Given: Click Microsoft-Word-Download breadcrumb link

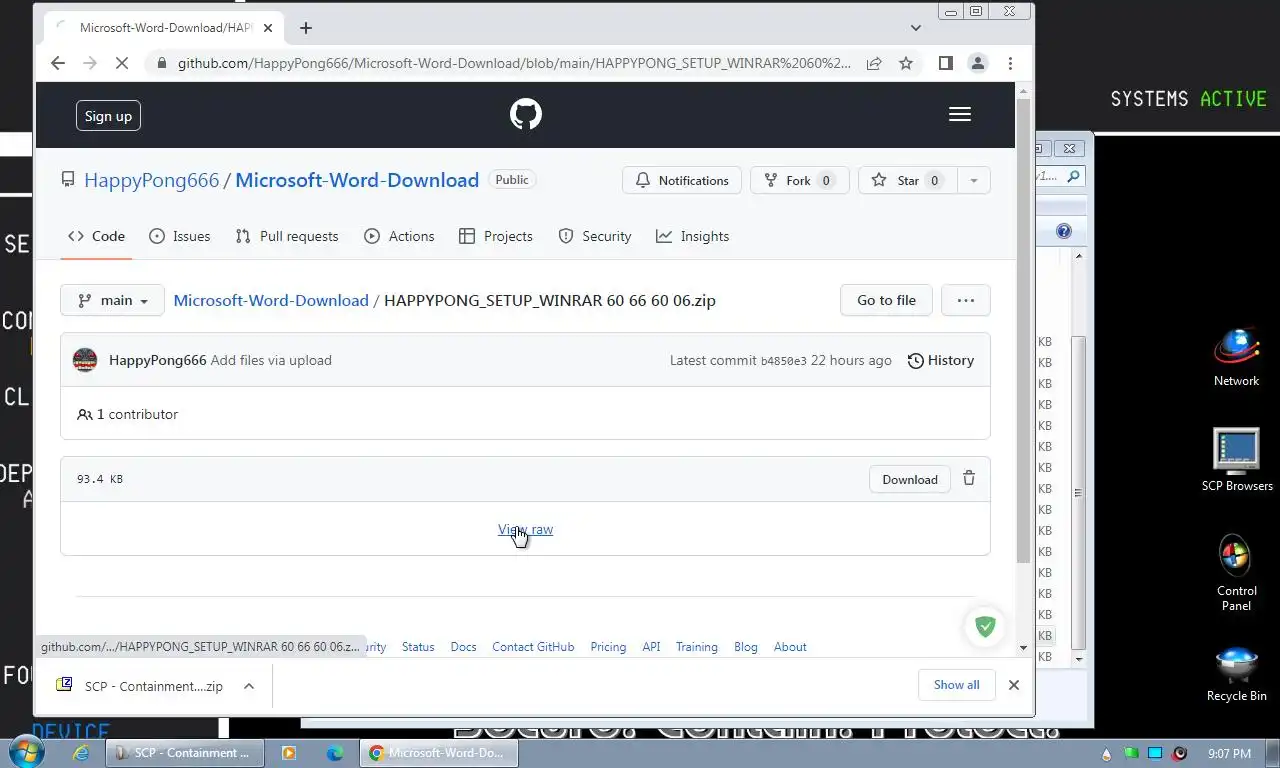Looking at the screenshot, I should coord(271,300).
